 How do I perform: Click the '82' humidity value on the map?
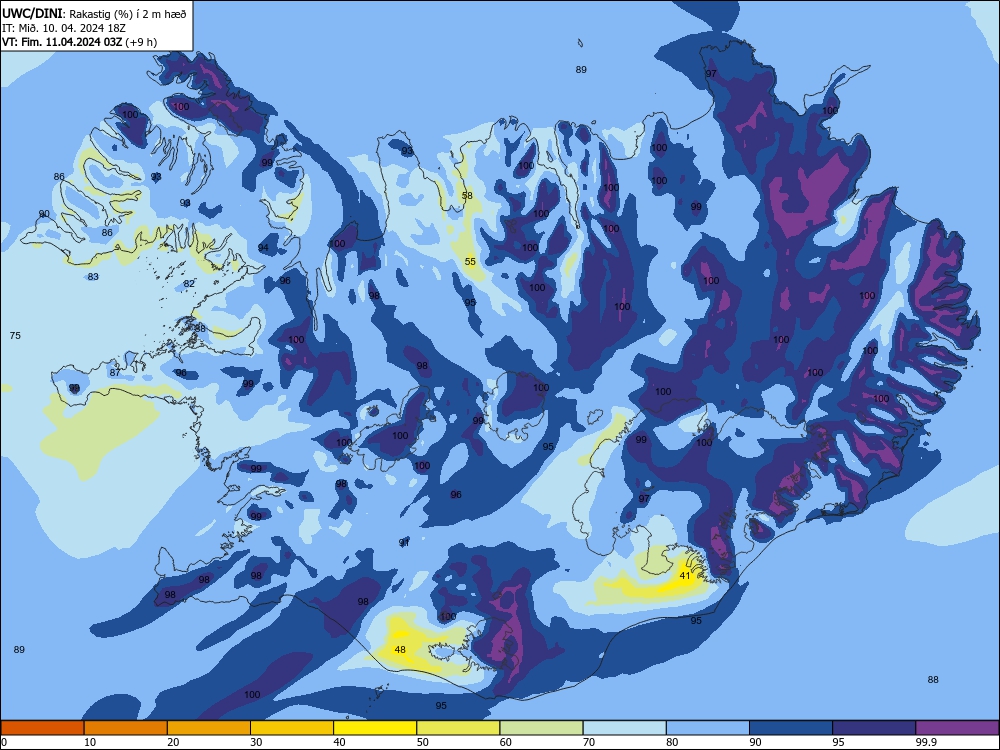click(x=189, y=284)
